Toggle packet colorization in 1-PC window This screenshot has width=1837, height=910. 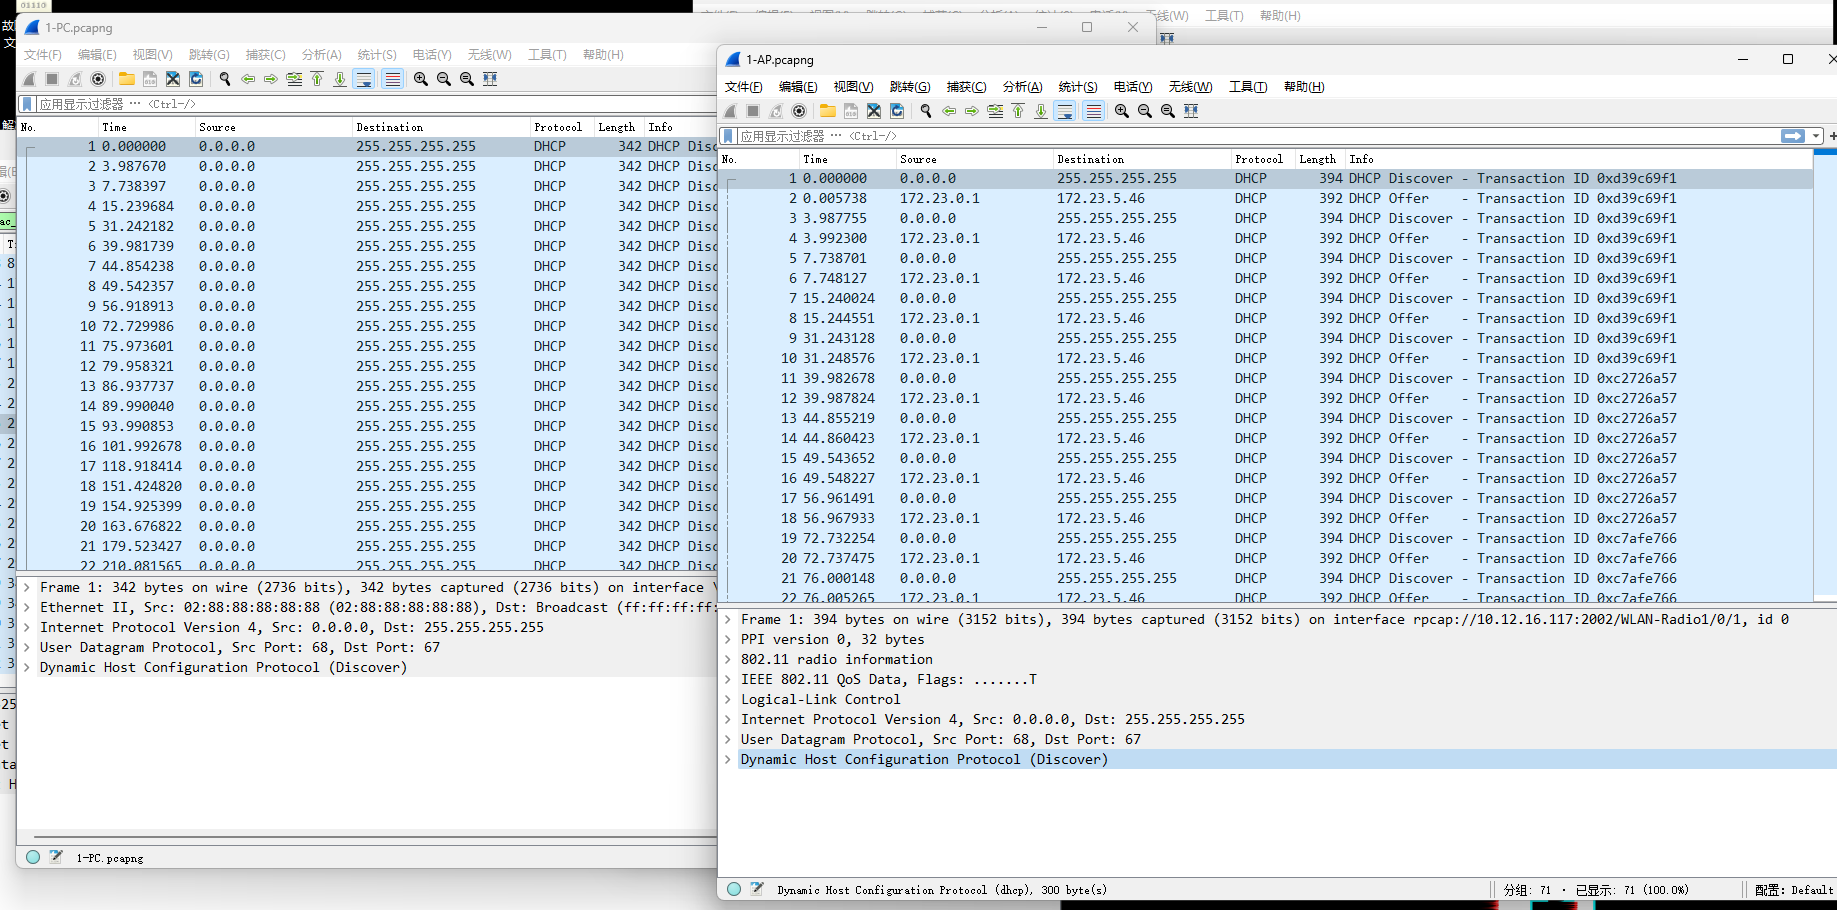[392, 79]
